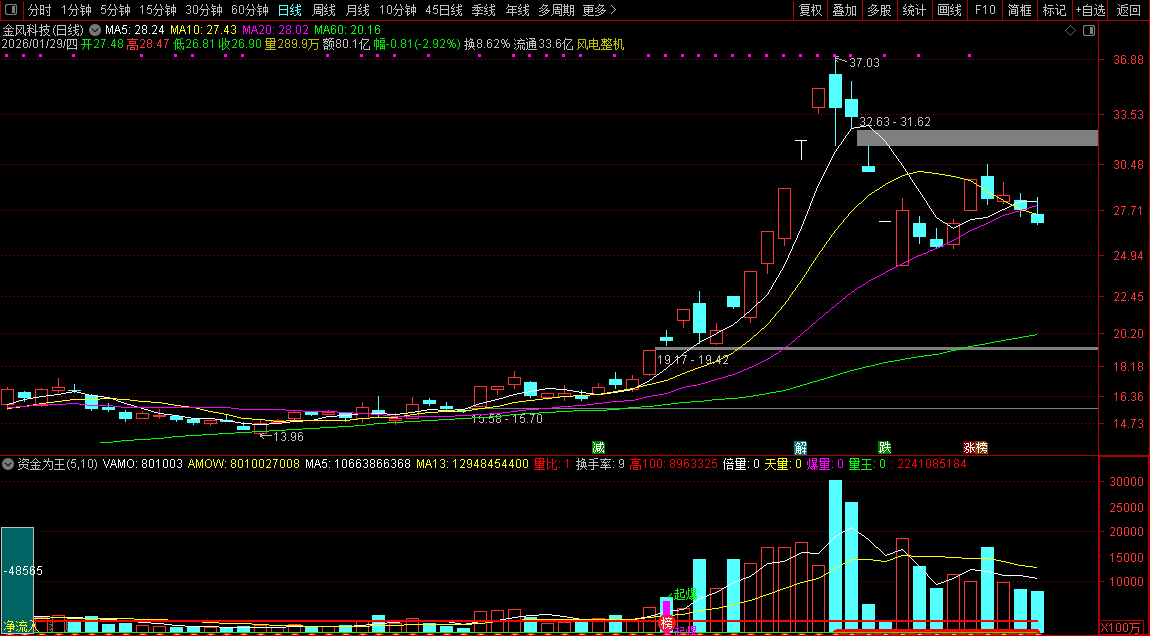Add stock with +自选 button
This screenshot has height=636, width=1150.
pos(1091,10)
